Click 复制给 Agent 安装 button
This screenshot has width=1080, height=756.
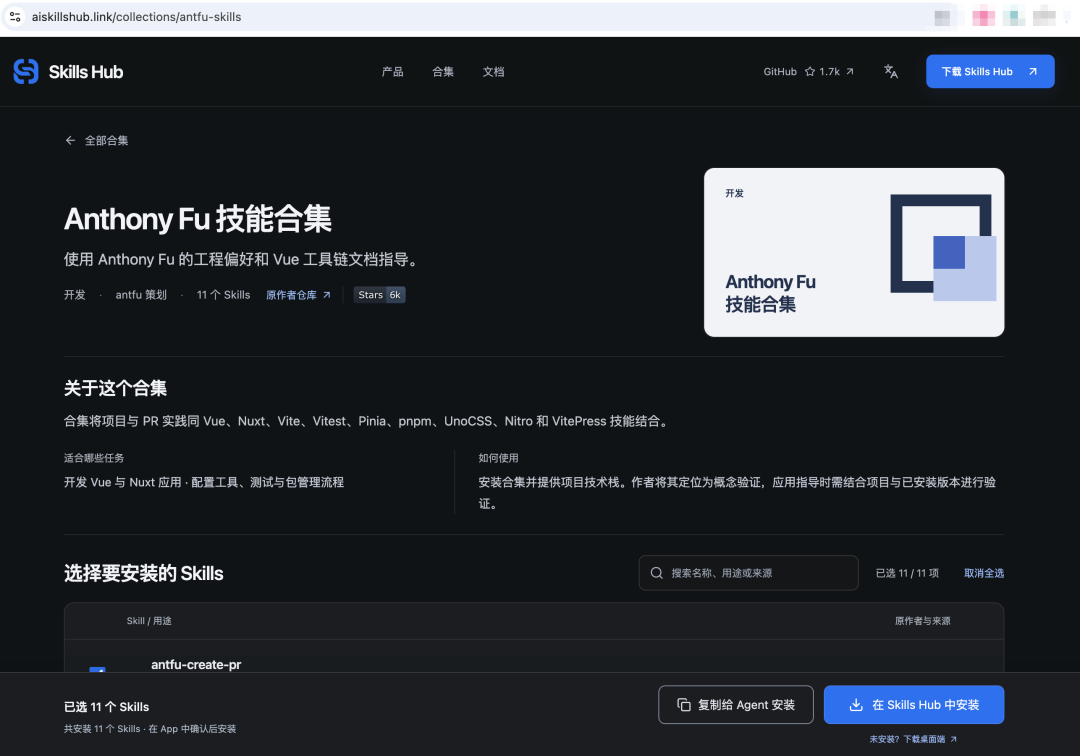click(736, 704)
